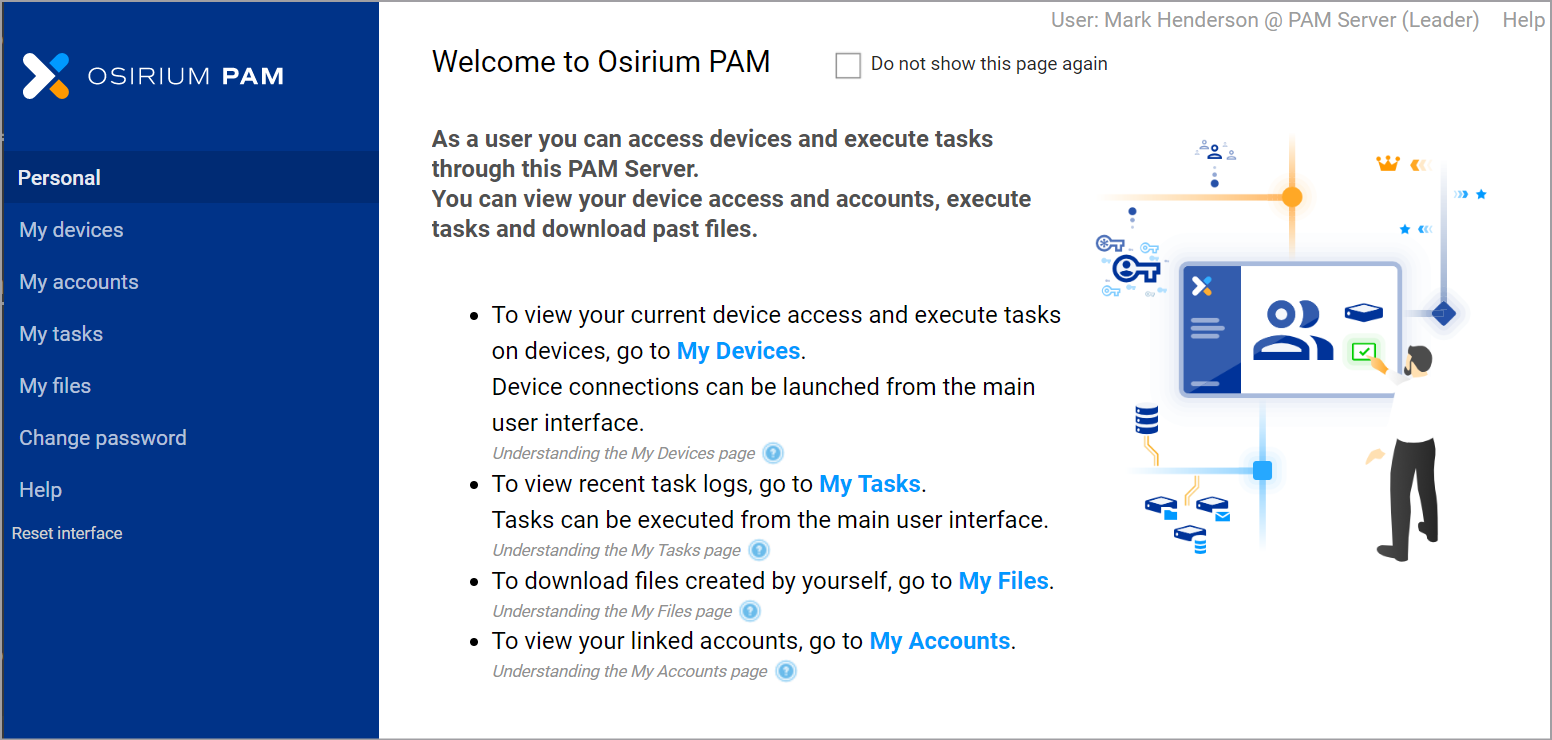Select My devices in the sidebar

(71, 229)
